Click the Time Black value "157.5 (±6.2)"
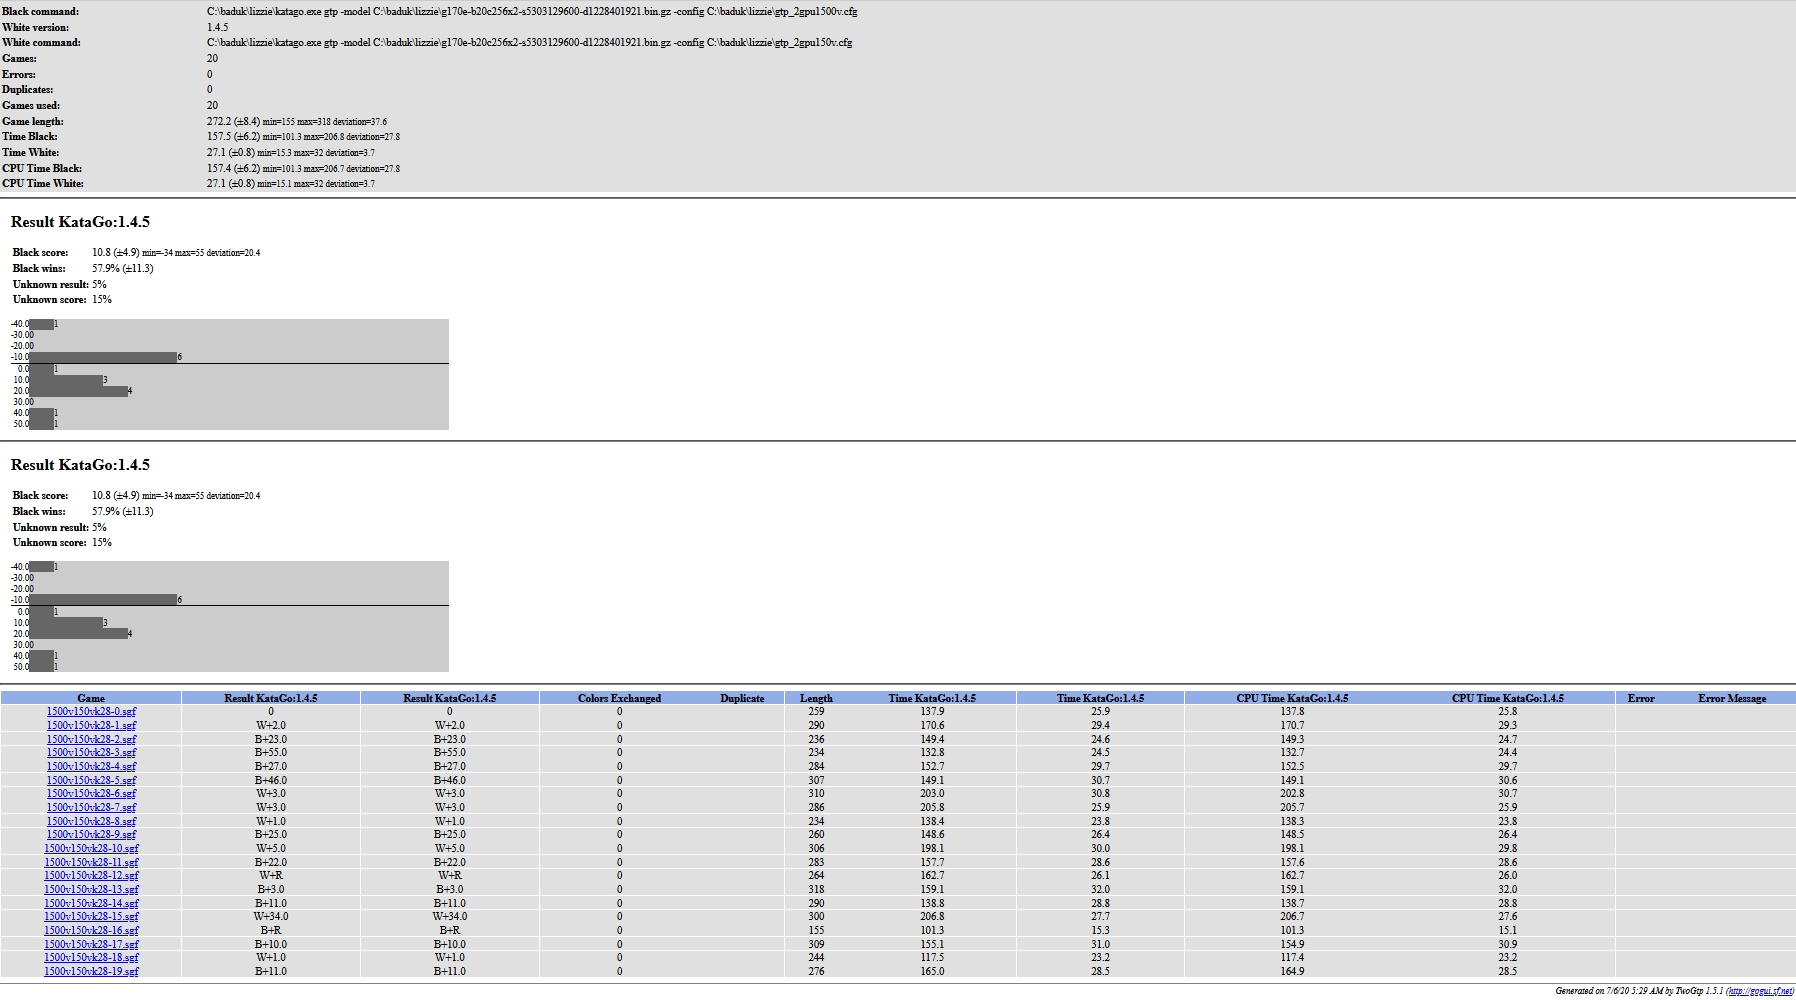The width and height of the screenshot is (1796, 1000). [233, 137]
